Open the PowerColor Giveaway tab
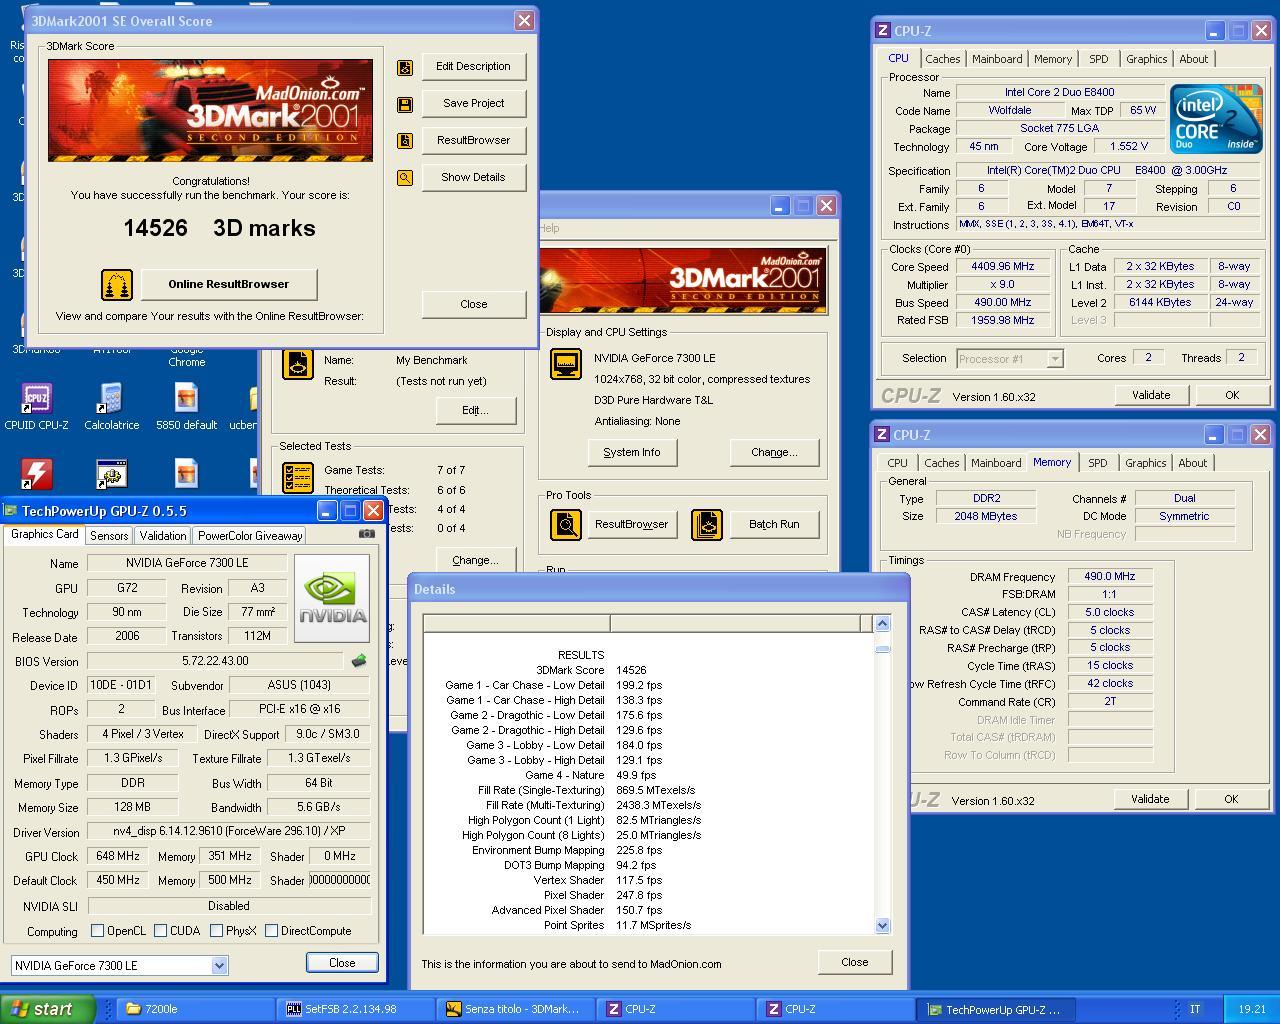The image size is (1280, 1024). [250, 536]
